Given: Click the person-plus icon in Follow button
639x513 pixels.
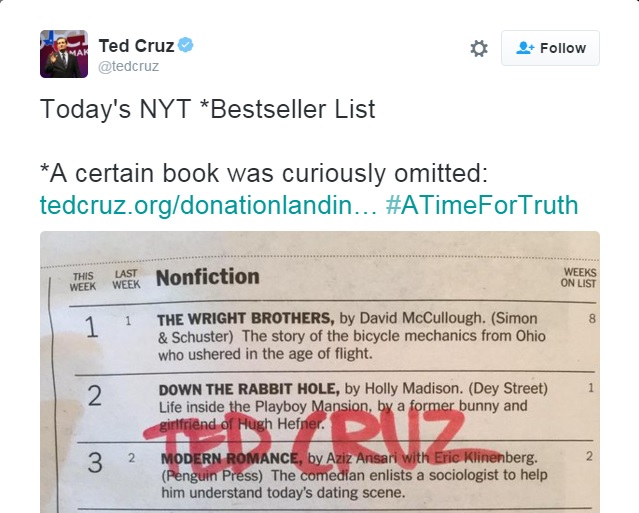Looking at the screenshot, I should [525, 48].
